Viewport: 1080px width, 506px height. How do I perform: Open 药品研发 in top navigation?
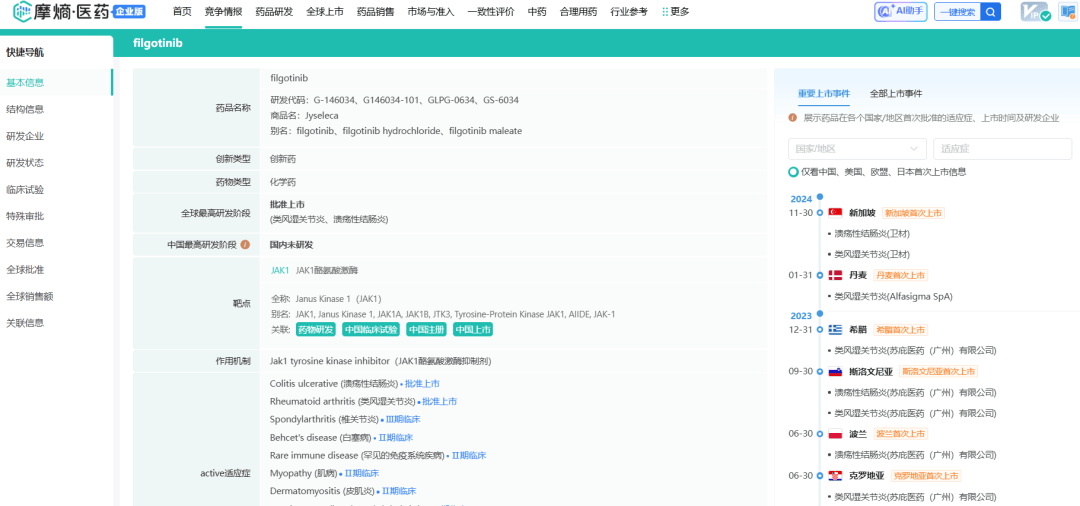[274, 12]
